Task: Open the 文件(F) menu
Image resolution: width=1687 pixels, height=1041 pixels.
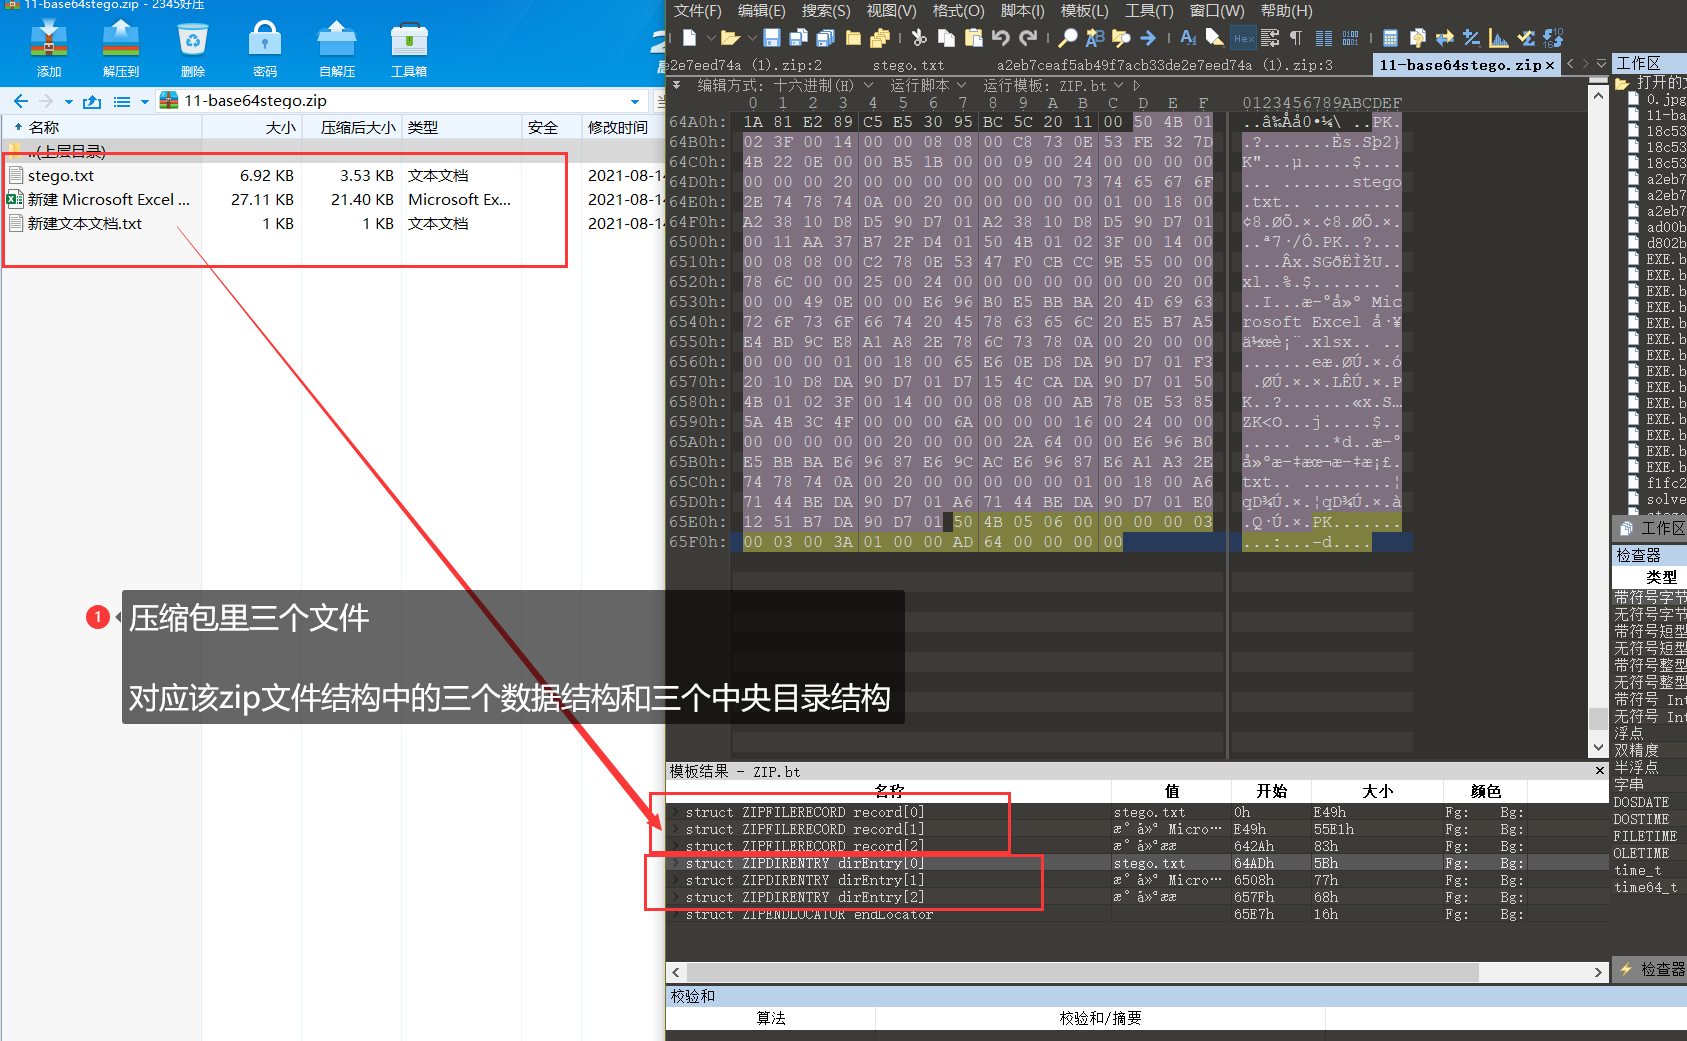Action: [697, 10]
